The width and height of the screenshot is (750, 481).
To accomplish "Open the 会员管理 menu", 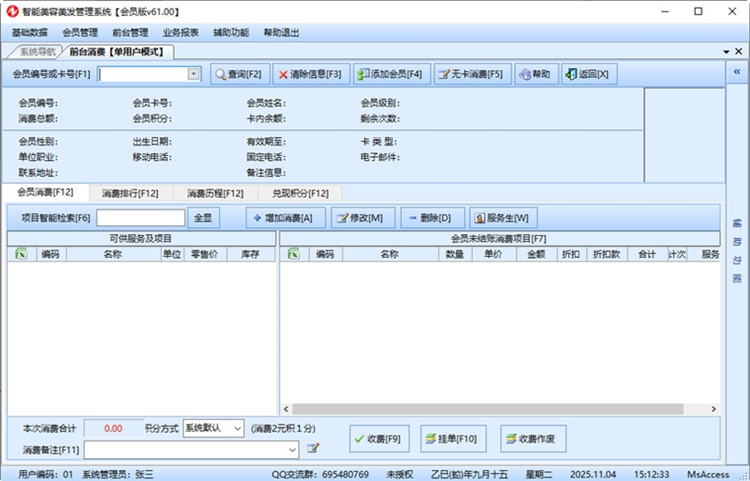I will [80, 33].
